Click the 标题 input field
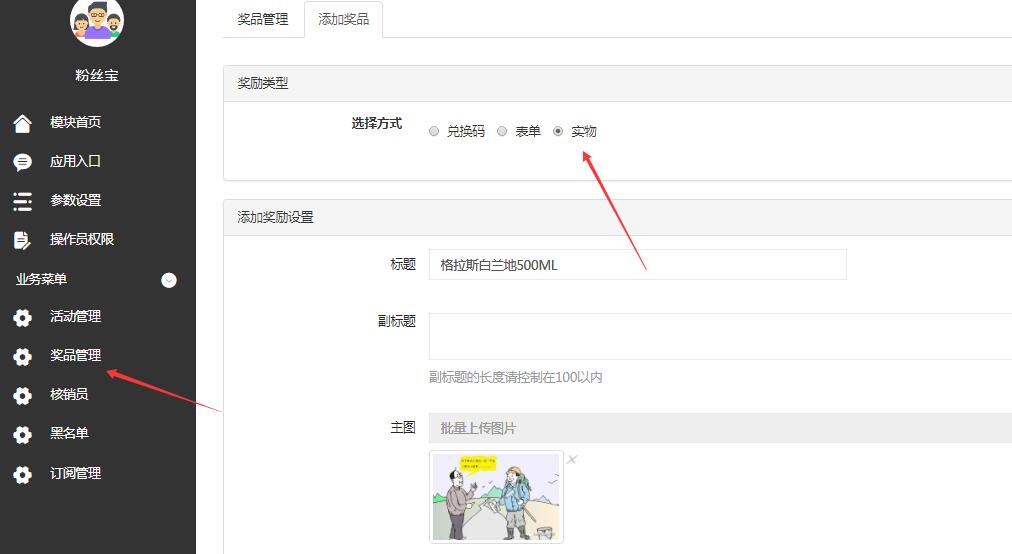This screenshot has width=1012, height=554. [x=637, y=265]
